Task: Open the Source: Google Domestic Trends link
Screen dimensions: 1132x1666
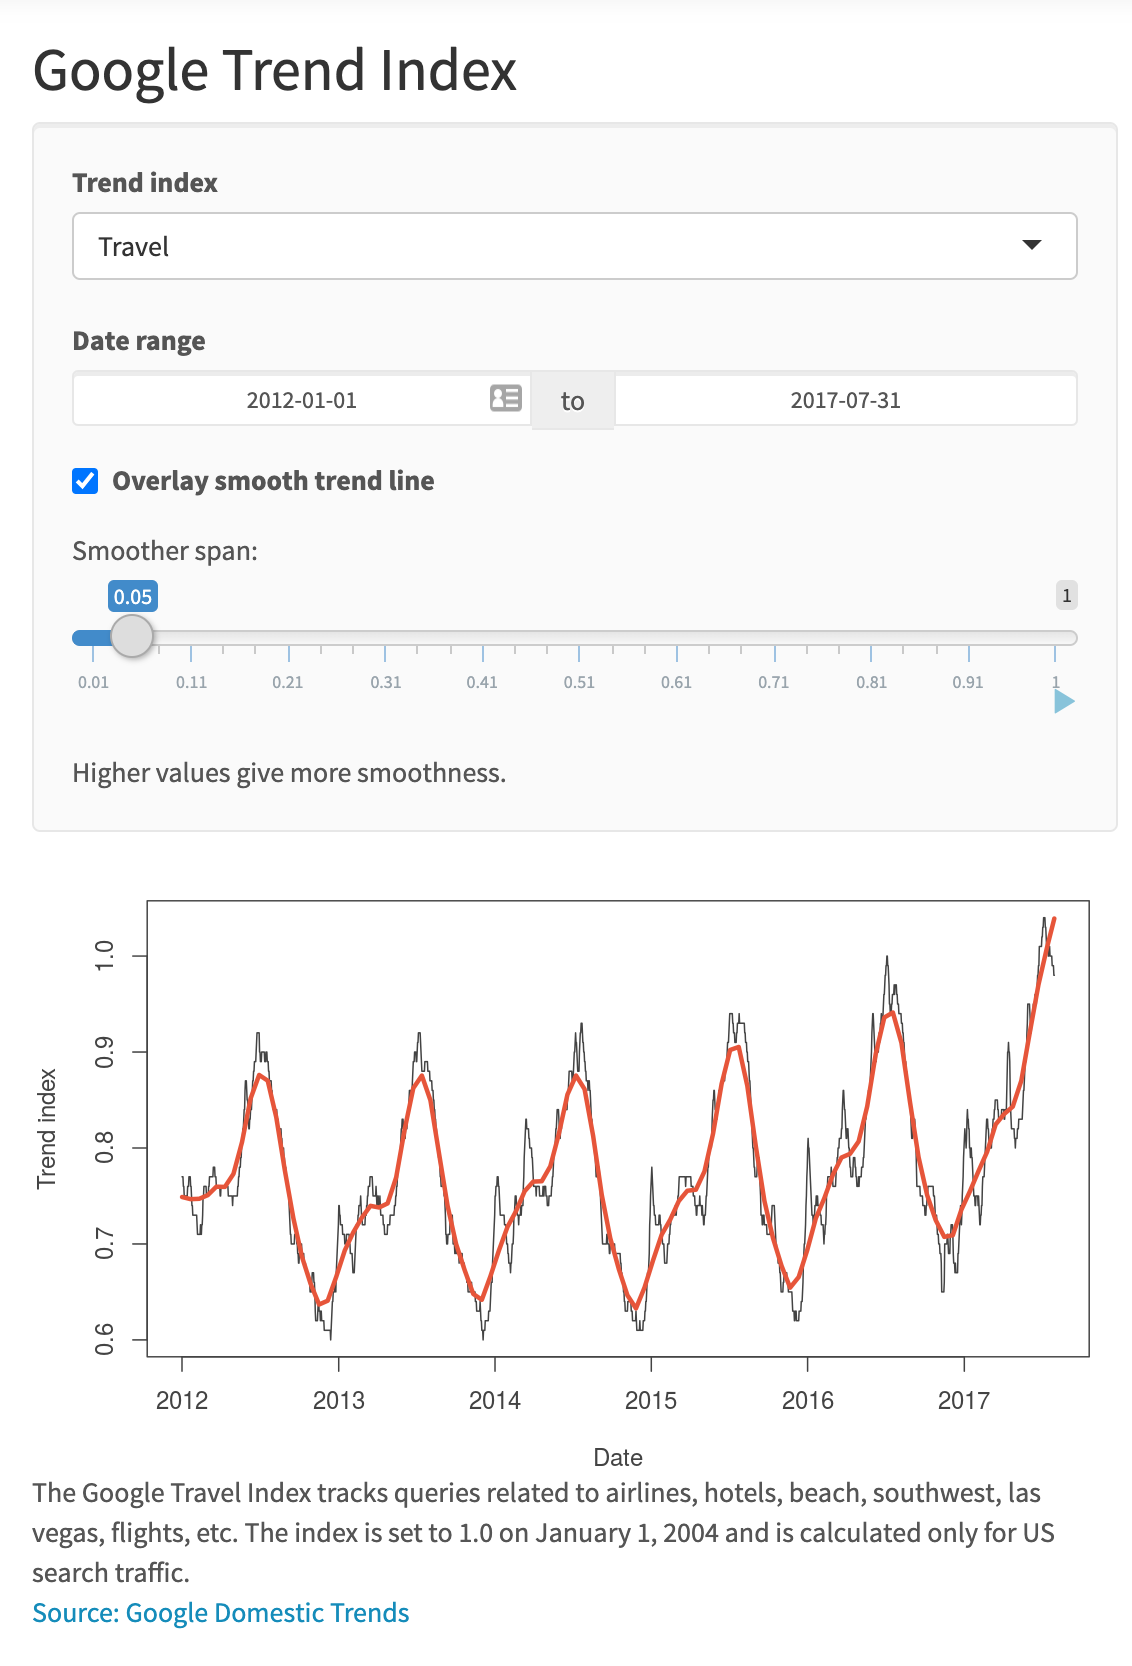Action: 221,1613
